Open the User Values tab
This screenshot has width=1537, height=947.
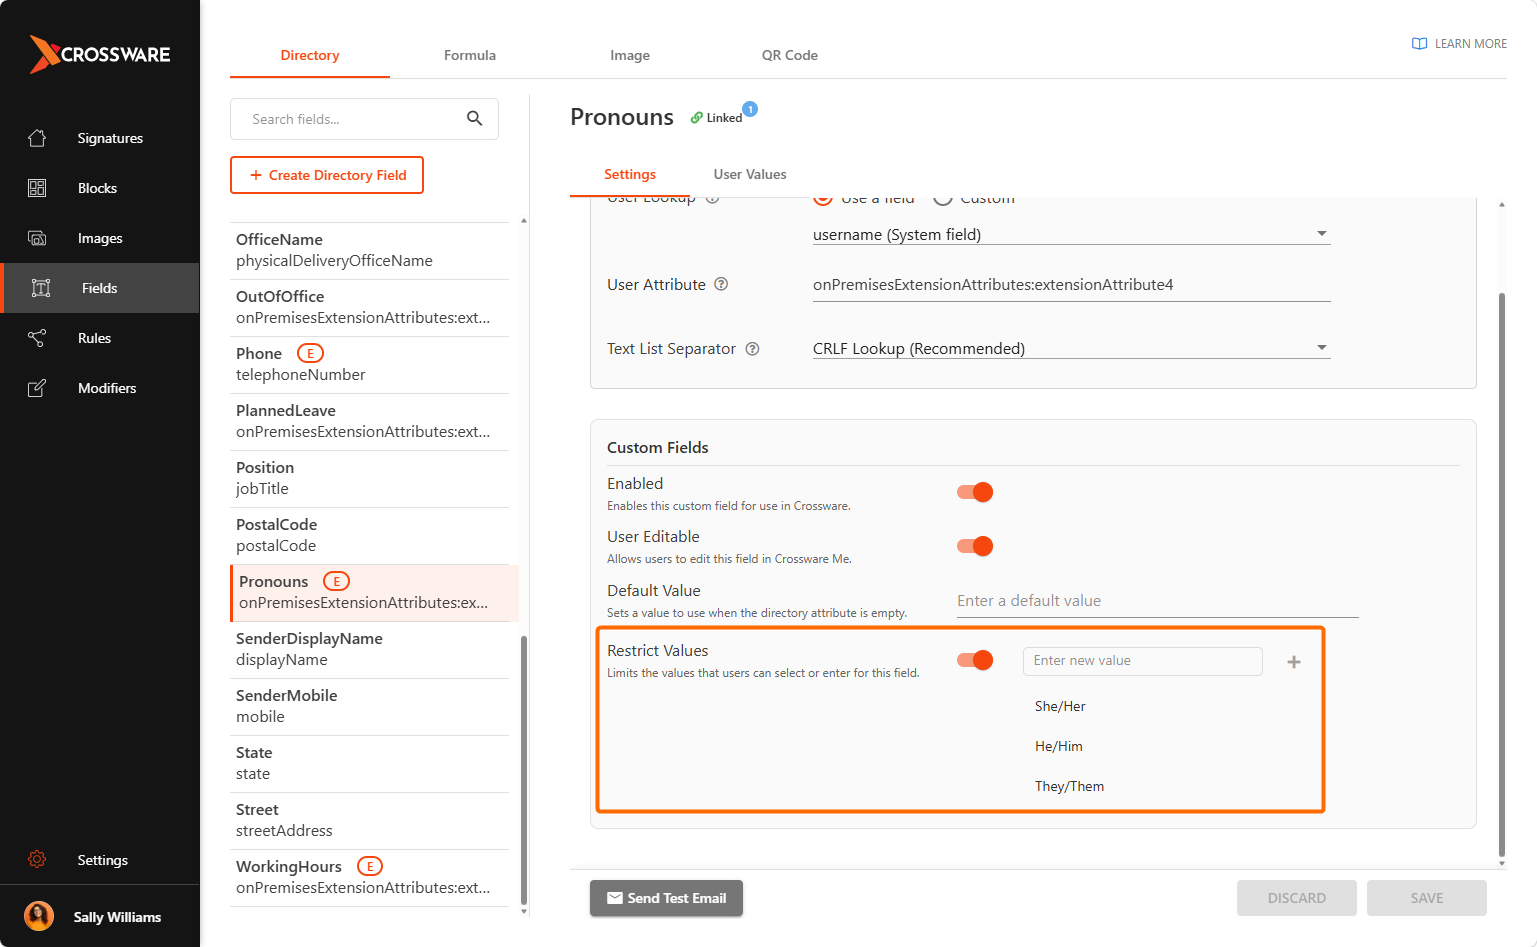(x=750, y=174)
